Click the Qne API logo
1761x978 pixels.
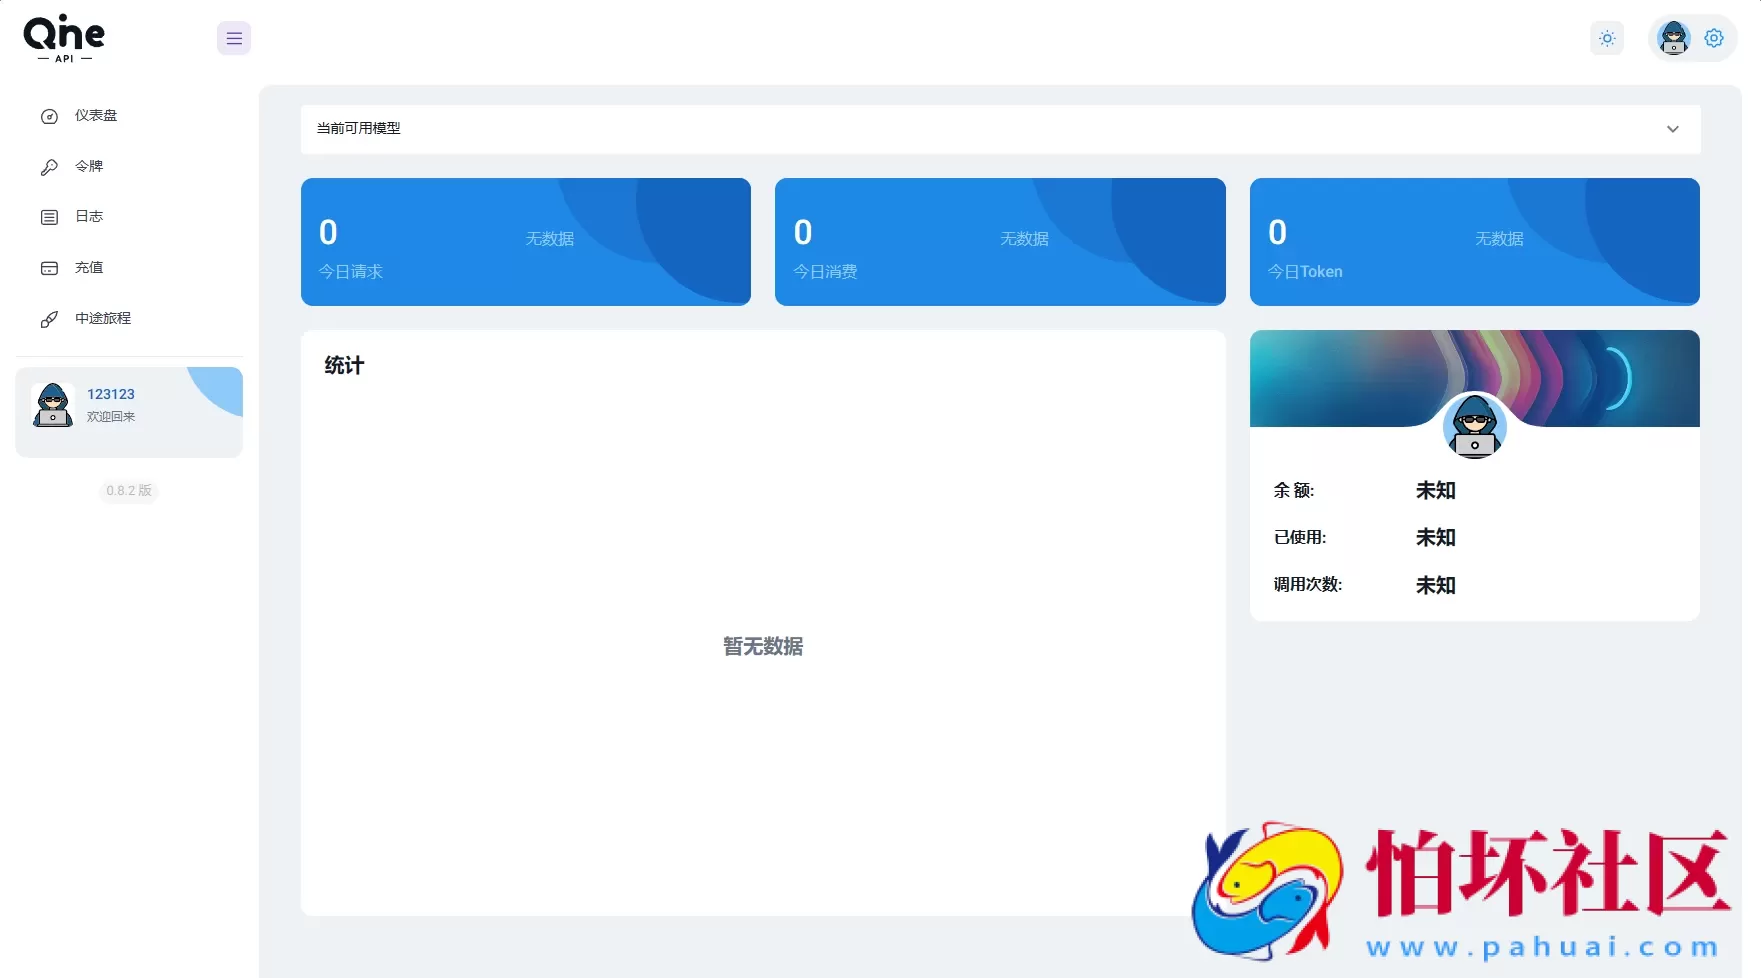coord(63,38)
